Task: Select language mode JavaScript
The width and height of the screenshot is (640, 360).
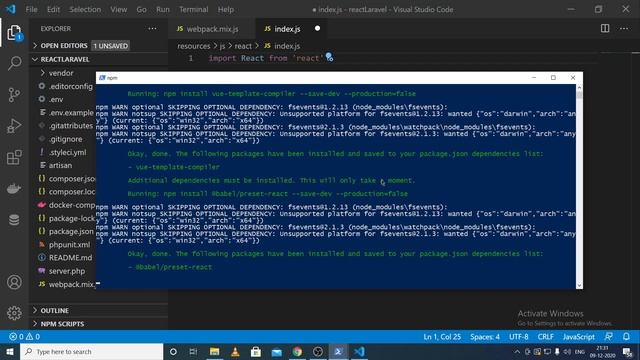Action: coord(578,337)
